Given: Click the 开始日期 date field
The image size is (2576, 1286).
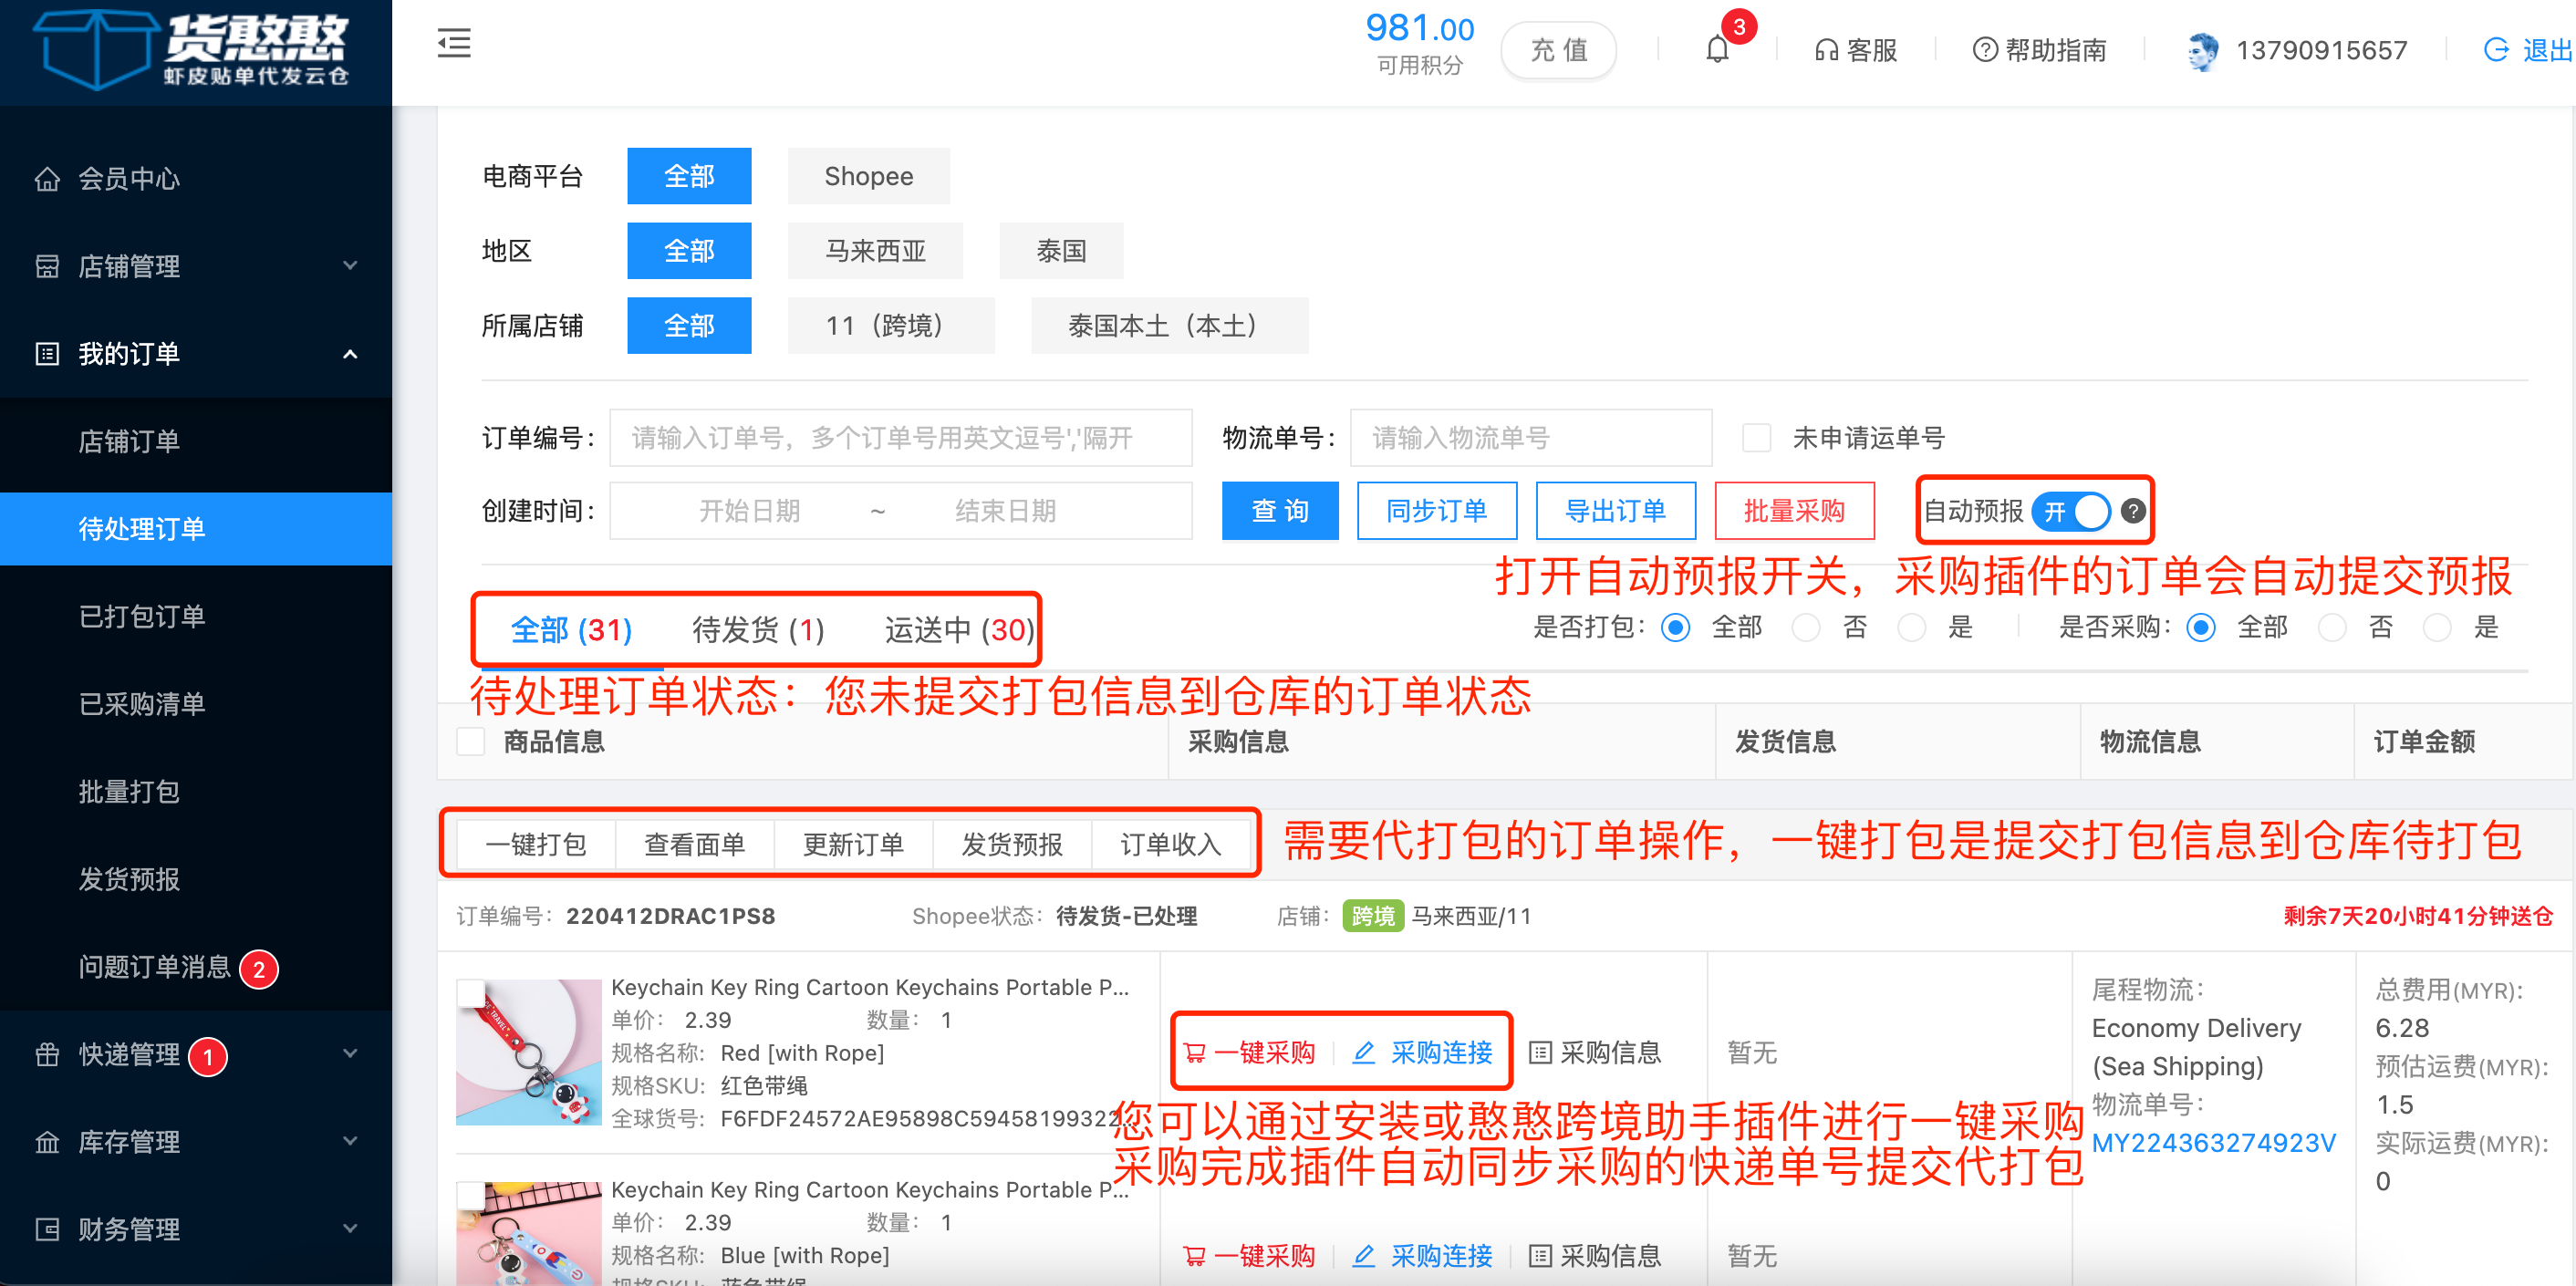Looking at the screenshot, I should [x=749, y=511].
